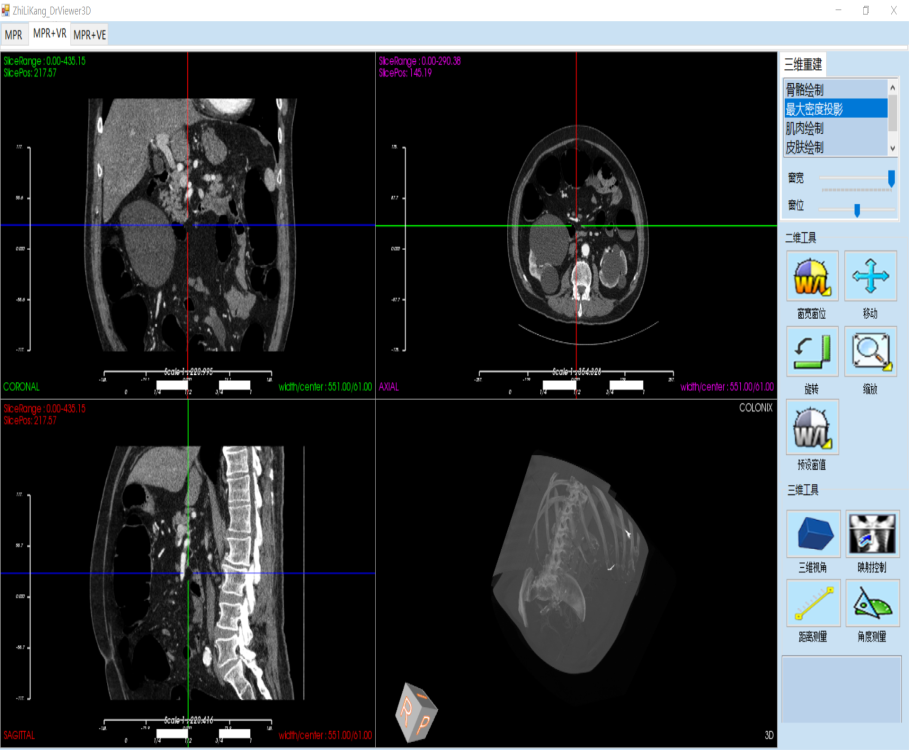The height and width of the screenshot is (750, 909).
Task: Select 骨骼绘制 in the rendering list
Action: 835,89
